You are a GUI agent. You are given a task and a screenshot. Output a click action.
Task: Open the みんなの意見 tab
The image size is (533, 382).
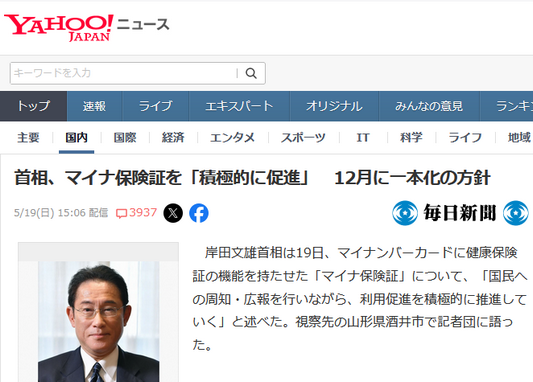click(429, 106)
